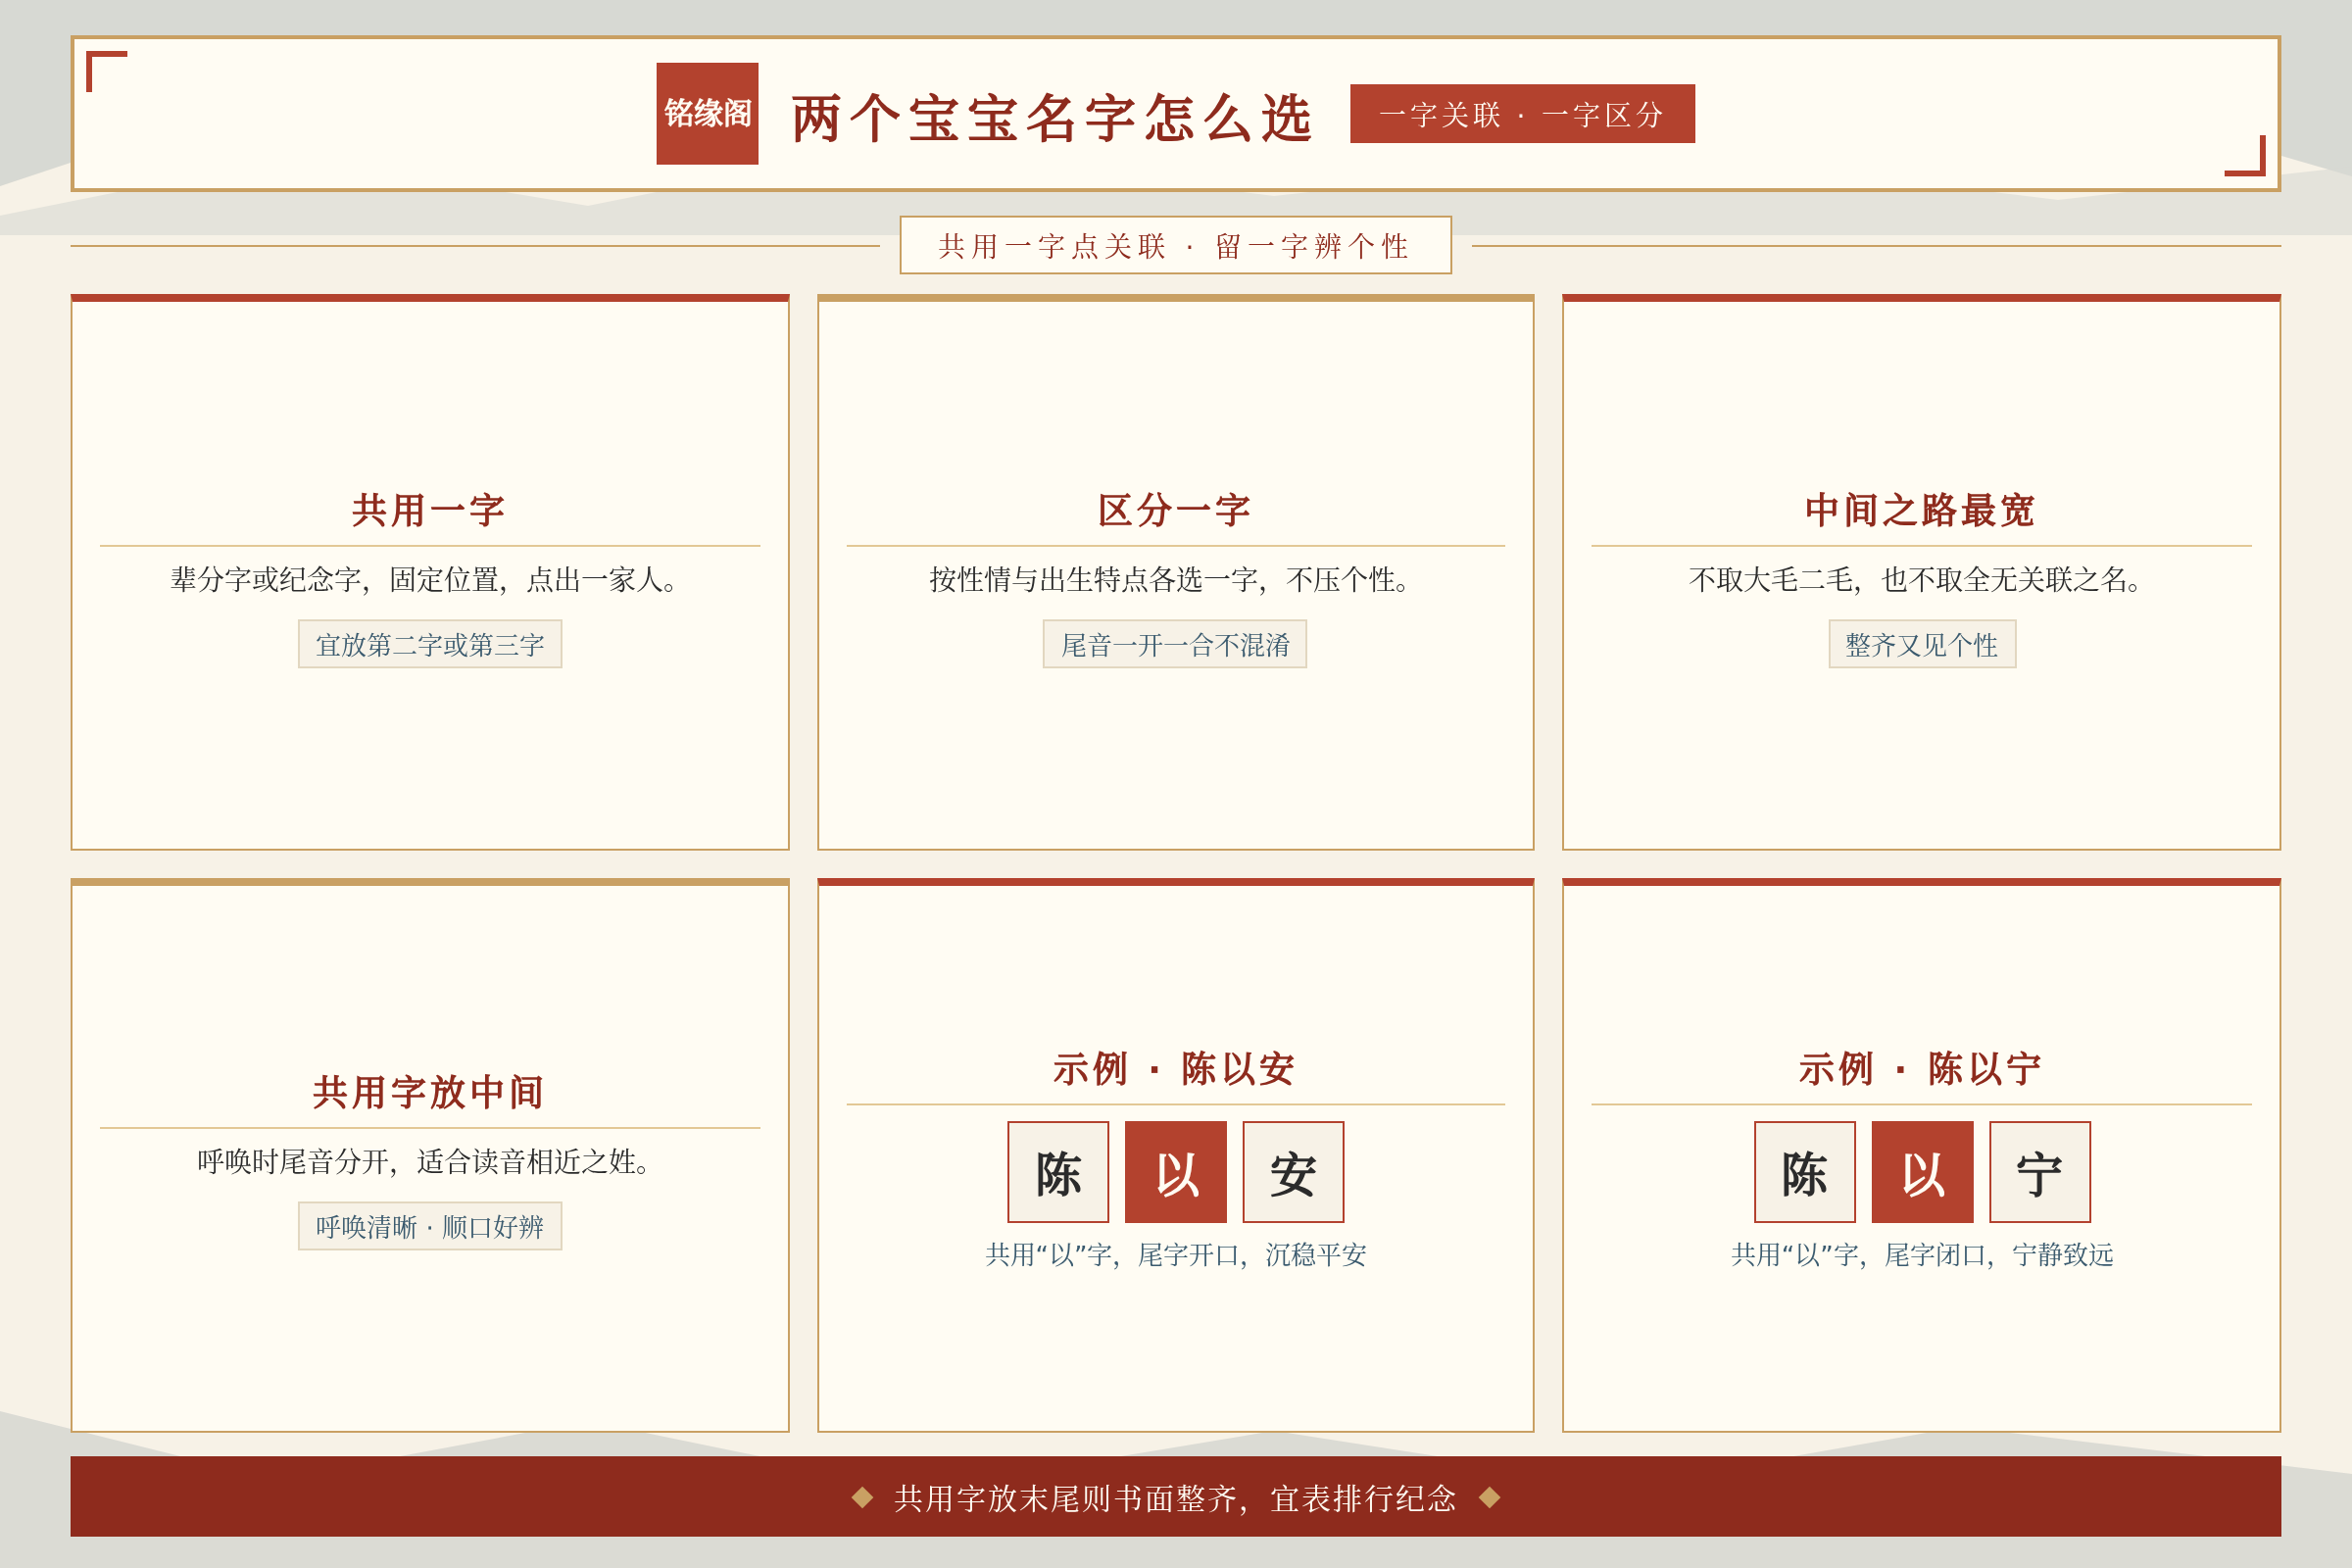The image size is (2352, 1568).
Task: Click the 陈 tile in the 陈以安 example
Action: click(1058, 1172)
